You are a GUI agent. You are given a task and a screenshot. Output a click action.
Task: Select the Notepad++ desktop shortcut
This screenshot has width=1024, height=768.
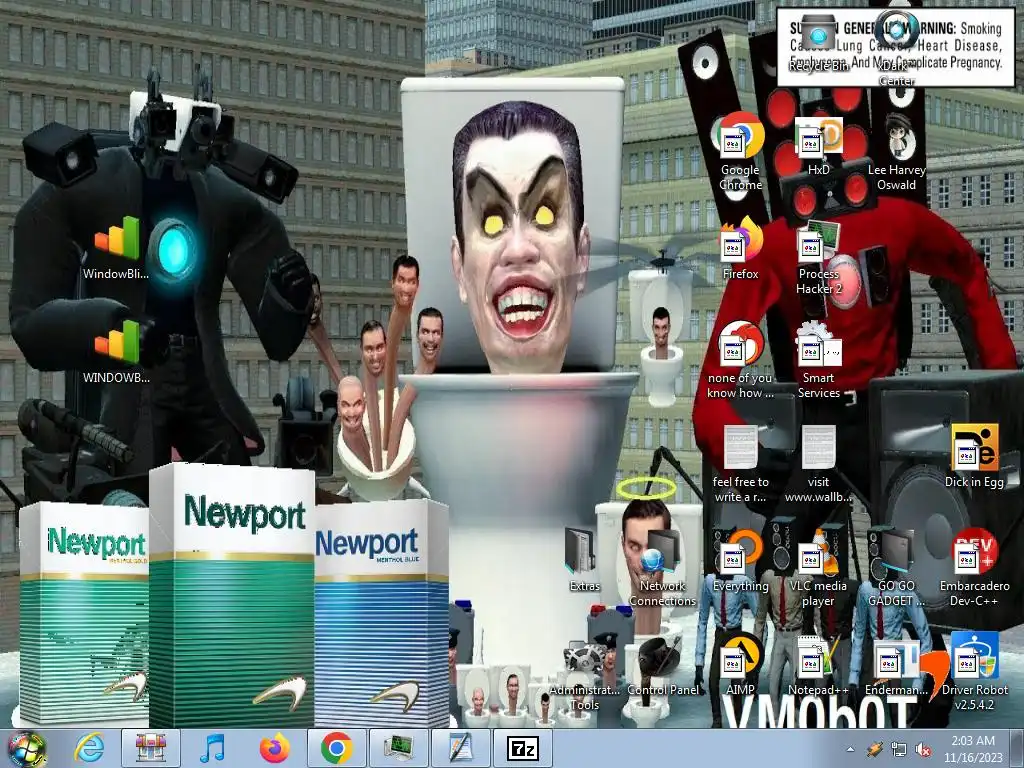coord(818,665)
